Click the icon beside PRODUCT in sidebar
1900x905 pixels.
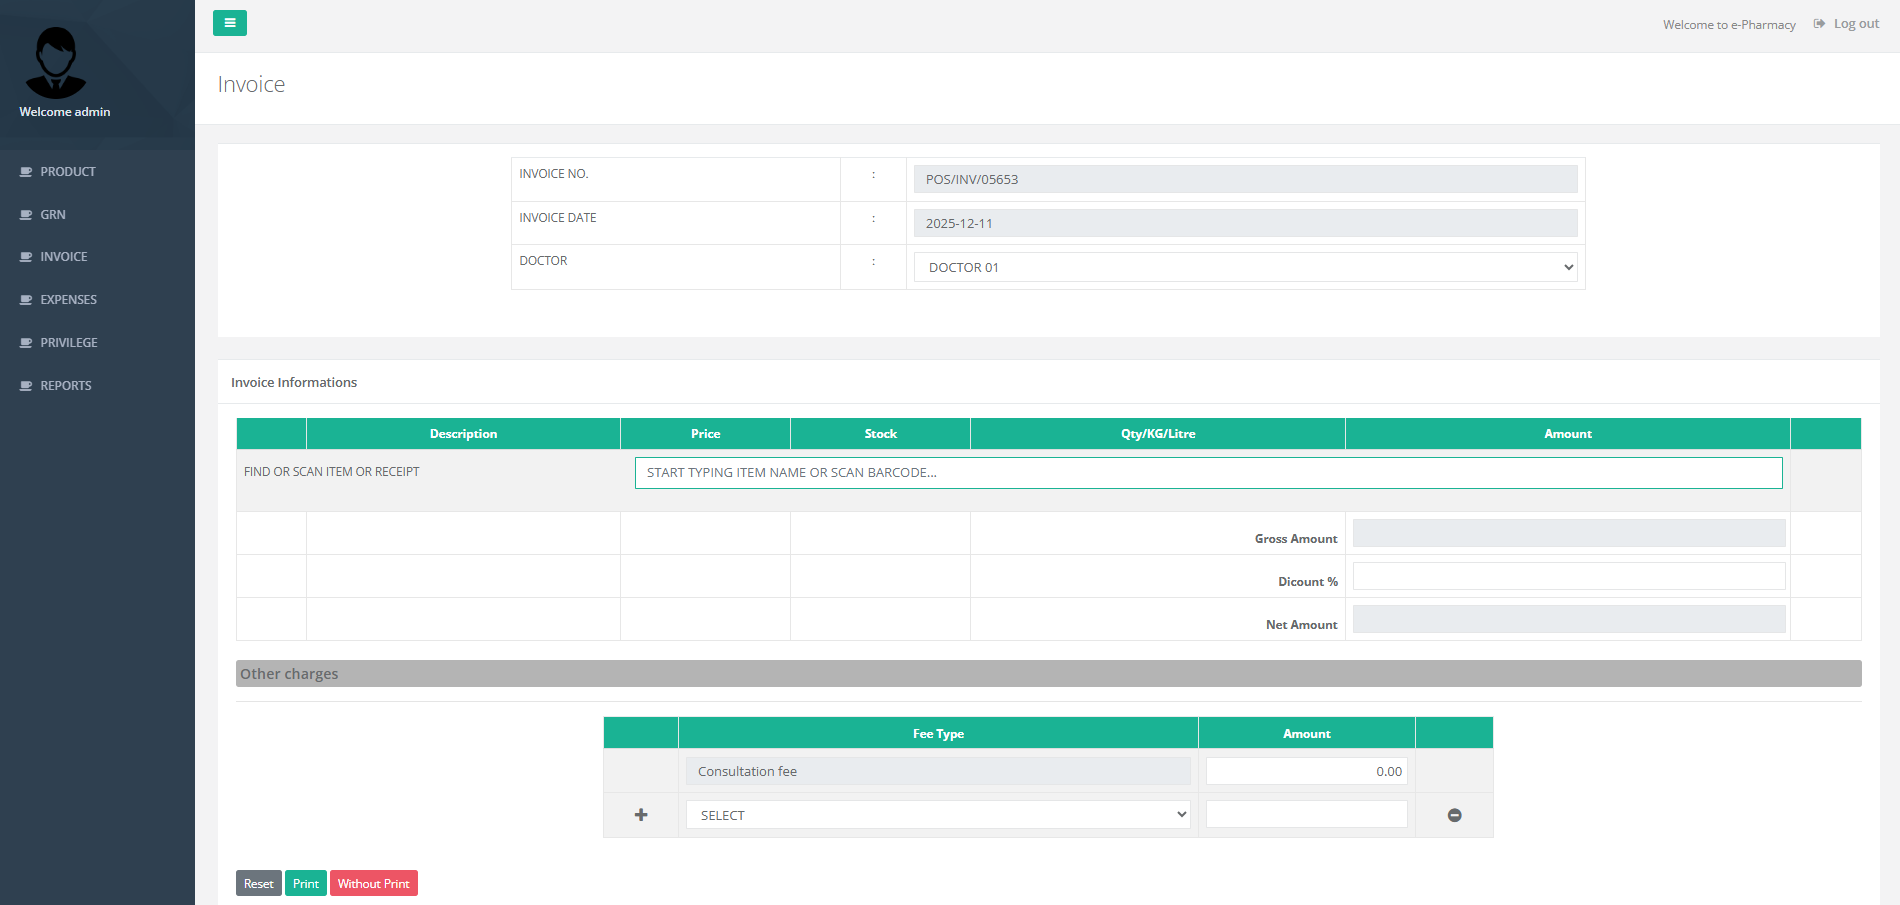click(26, 171)
